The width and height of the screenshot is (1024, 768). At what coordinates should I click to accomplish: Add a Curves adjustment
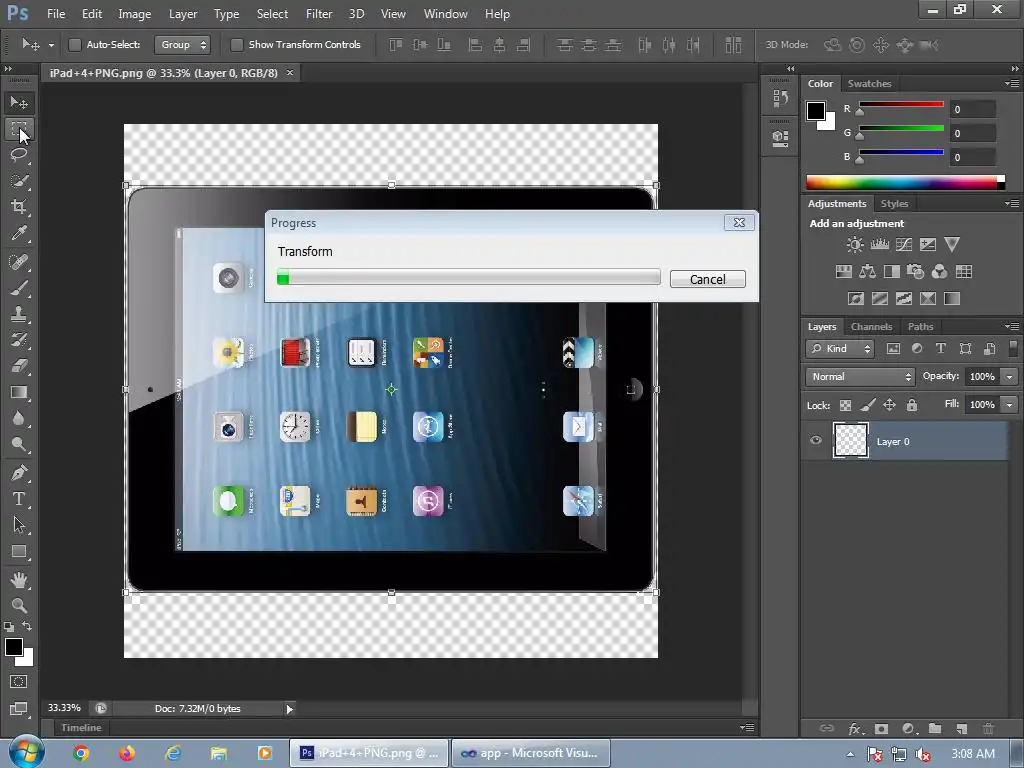pyautogui.click(x=904, y=245)
